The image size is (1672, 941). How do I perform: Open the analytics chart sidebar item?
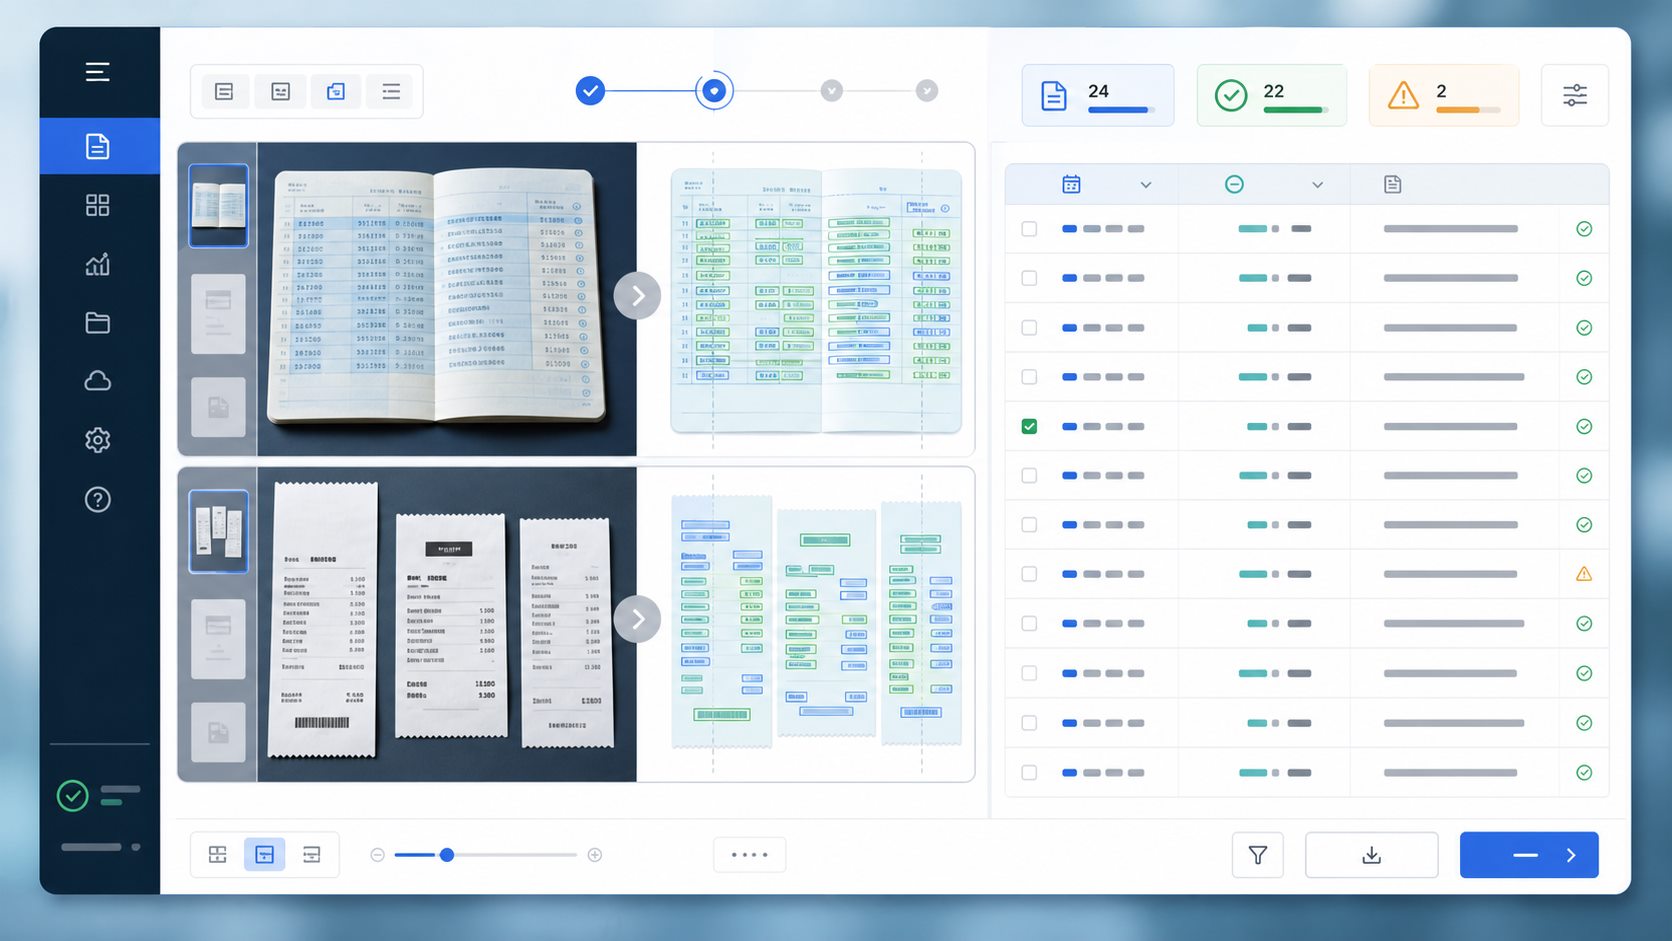click(x=97, y=264)
